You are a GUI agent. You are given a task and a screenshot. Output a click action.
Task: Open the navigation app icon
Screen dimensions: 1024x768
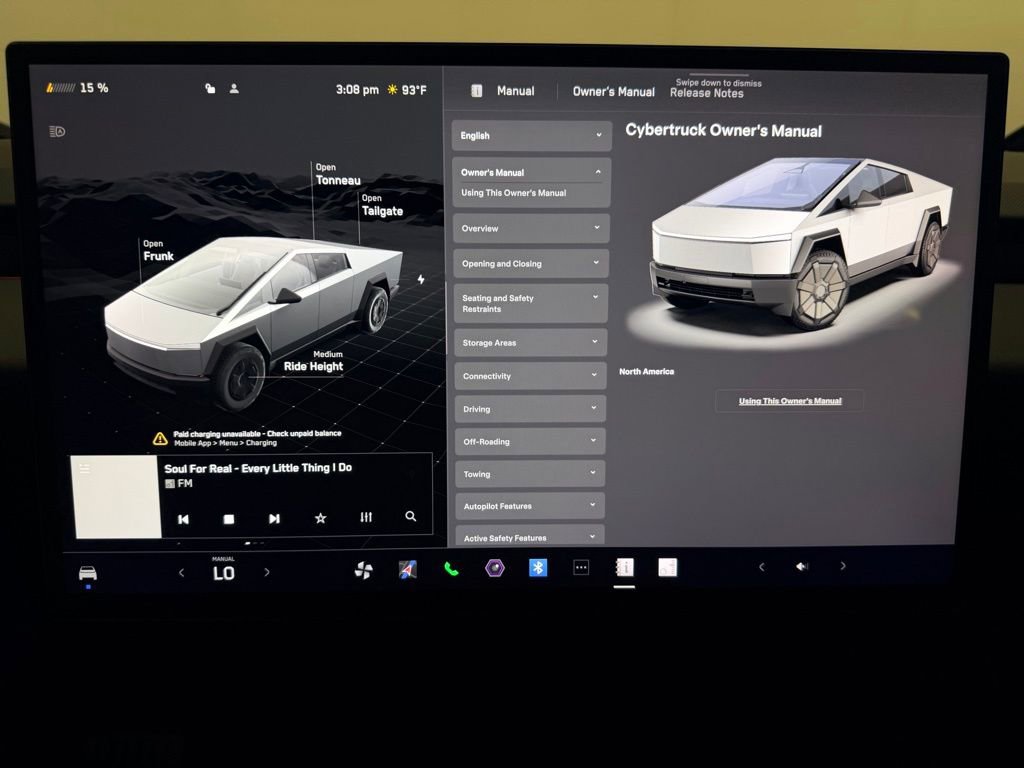pyautogui.click(x=409, y=569)
